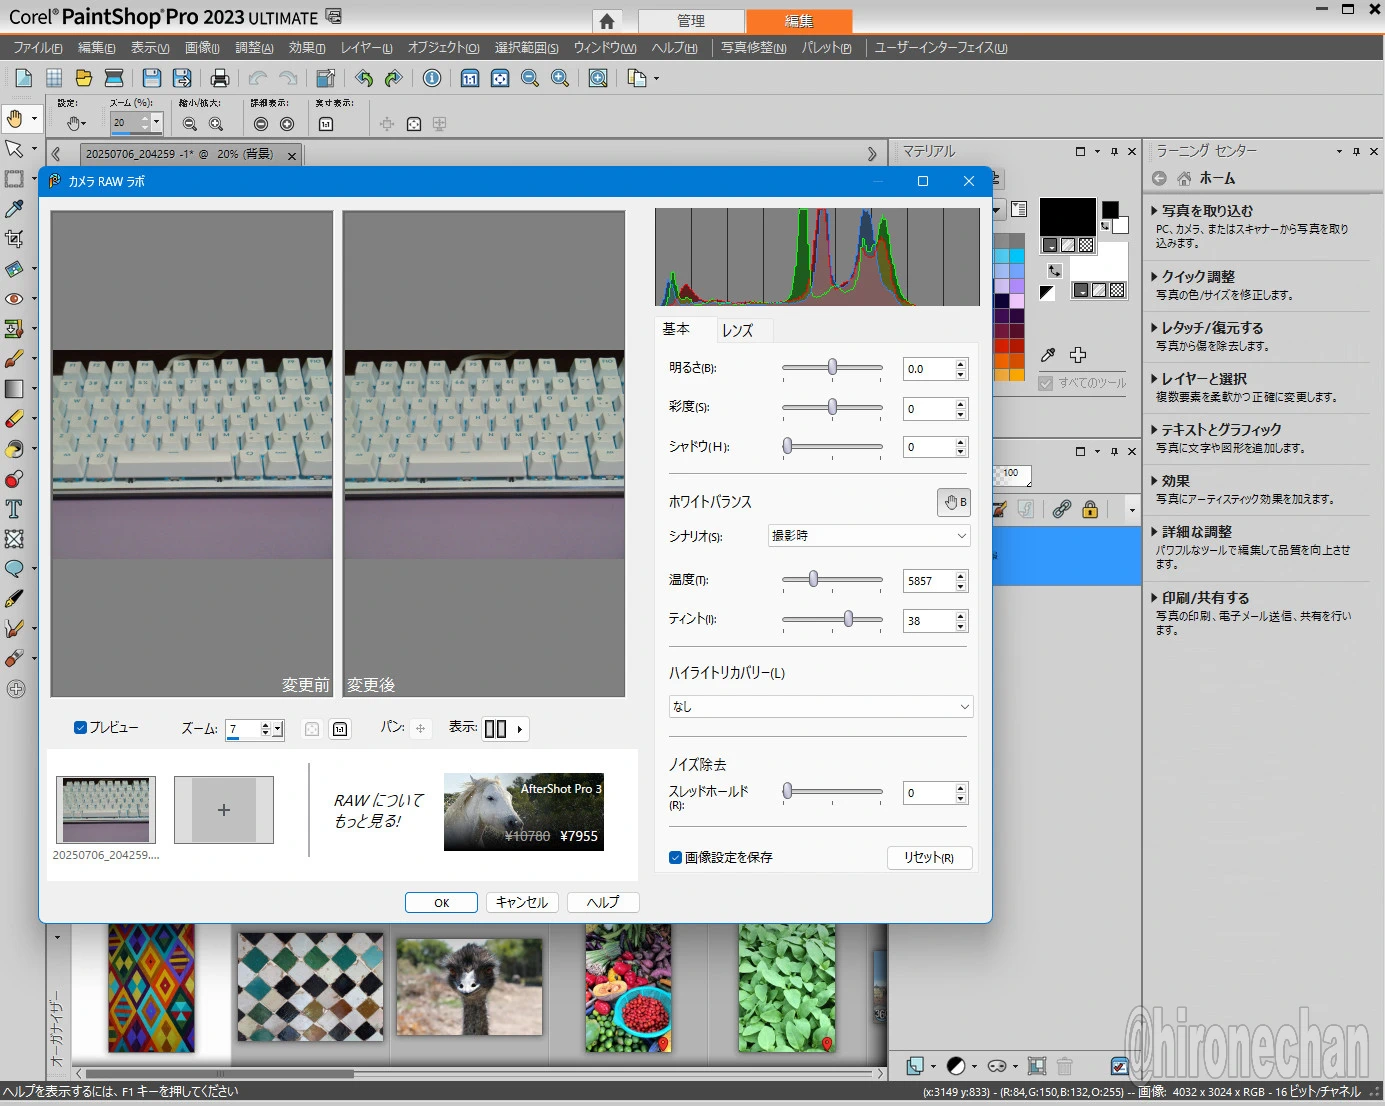
Task: Select the Flood Fill gradient tool
Action: click(x=14, y=388)
